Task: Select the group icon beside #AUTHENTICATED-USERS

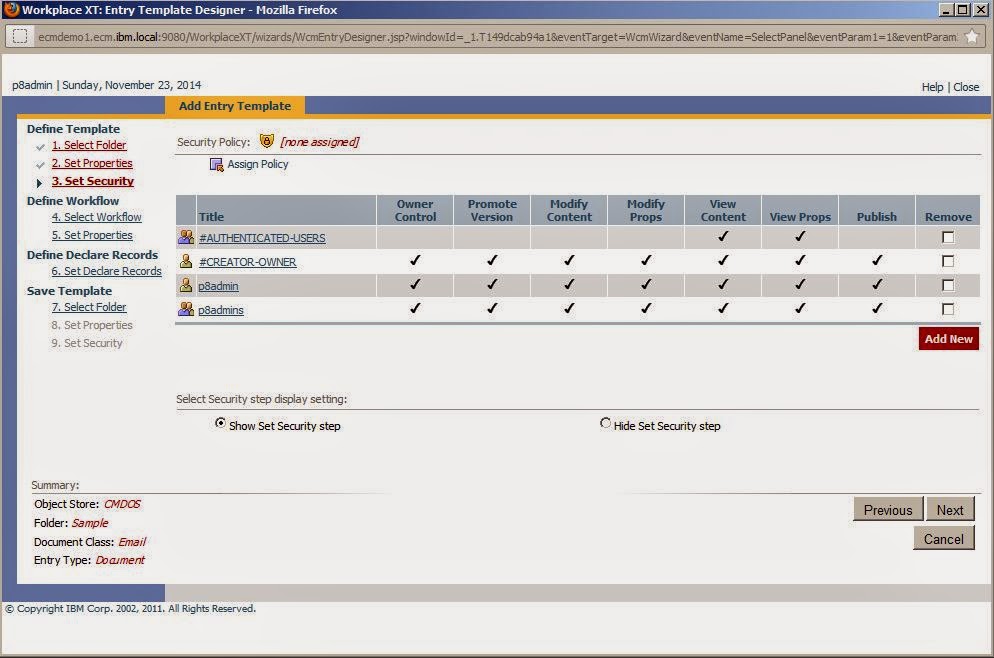Action: (x=185, y=237)
